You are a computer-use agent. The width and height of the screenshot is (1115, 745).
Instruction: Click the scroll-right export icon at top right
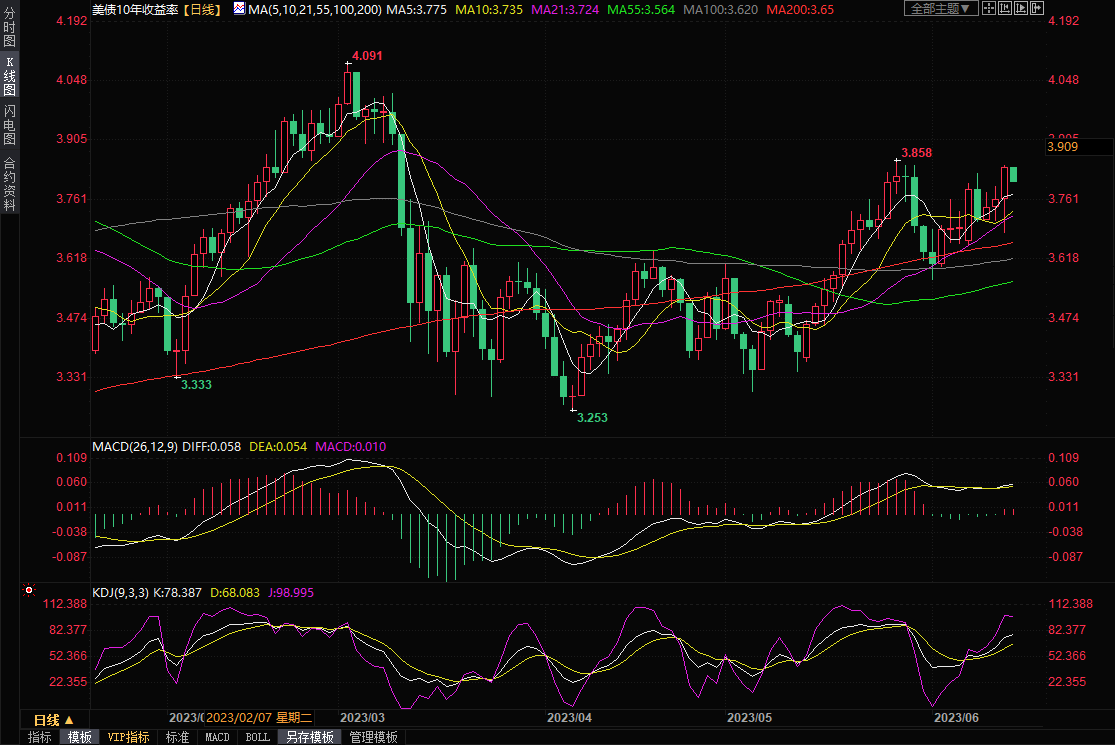1038,8
